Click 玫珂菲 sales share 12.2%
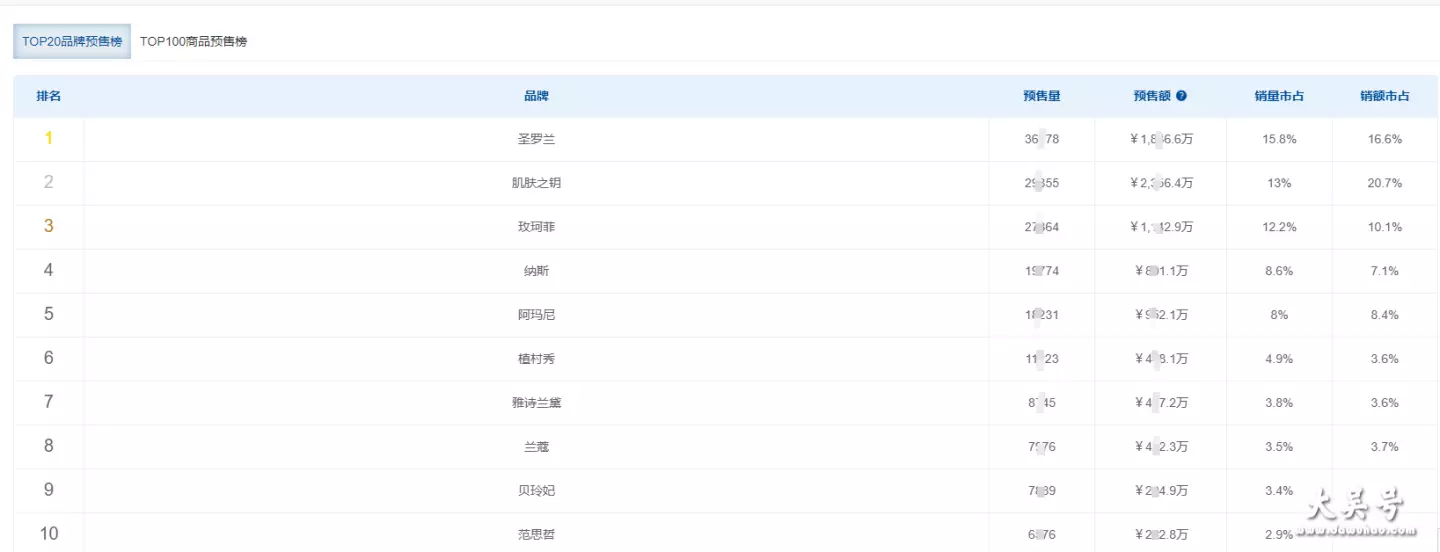 tap(1280, 228)
